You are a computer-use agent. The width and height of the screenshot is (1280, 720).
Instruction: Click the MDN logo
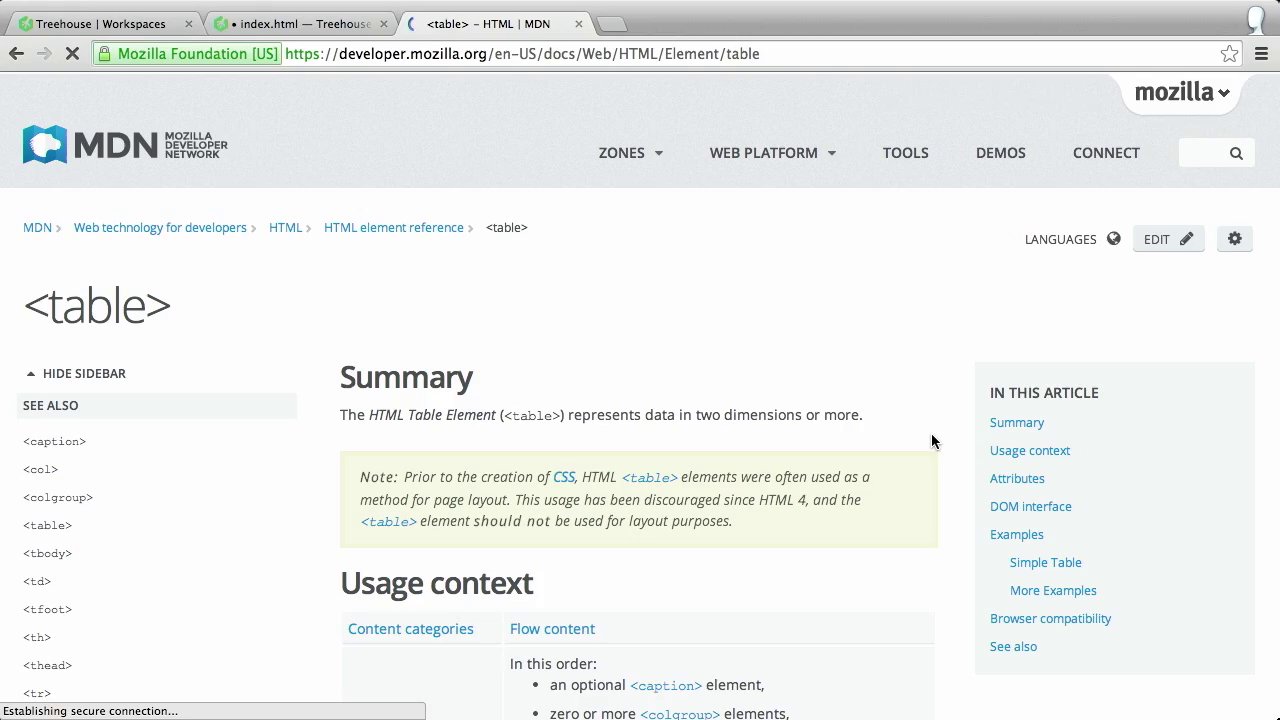[125, 145]
